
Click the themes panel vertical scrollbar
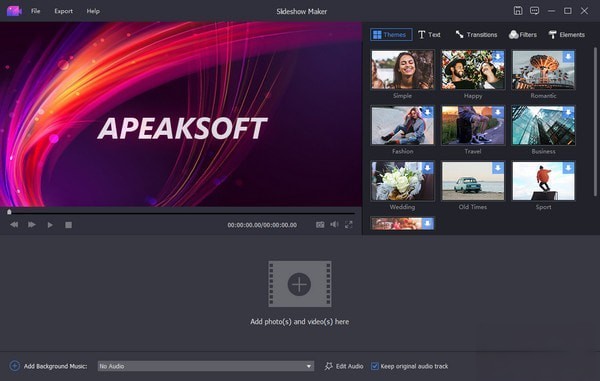pyautogui.click(x=595, y=122)
